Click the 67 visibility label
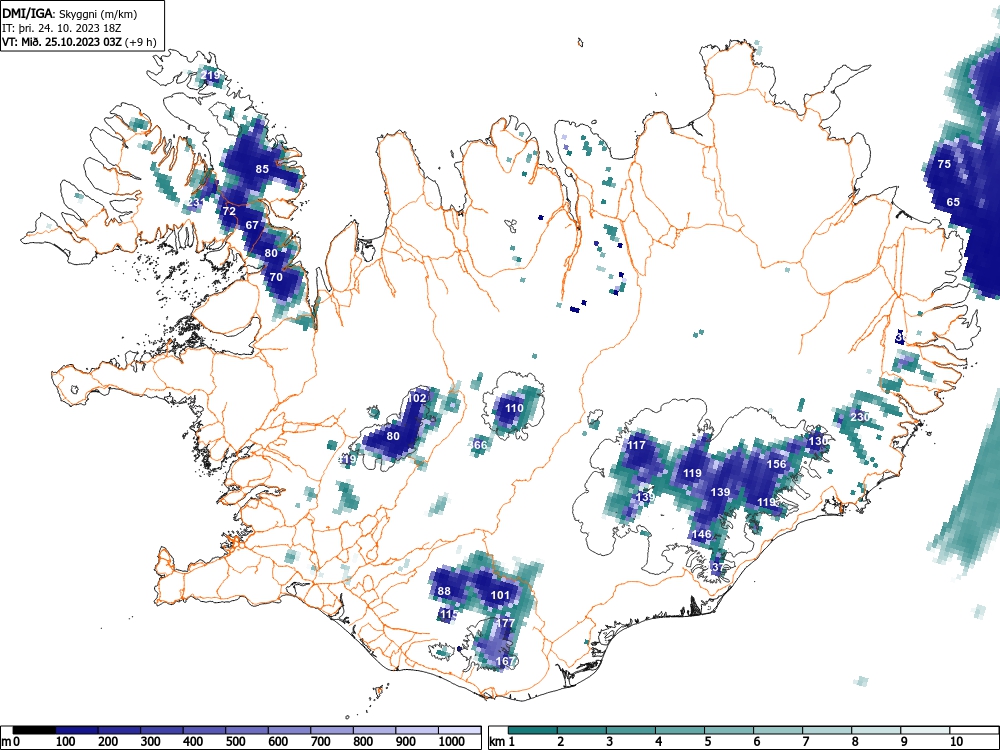 coord(253,225)
